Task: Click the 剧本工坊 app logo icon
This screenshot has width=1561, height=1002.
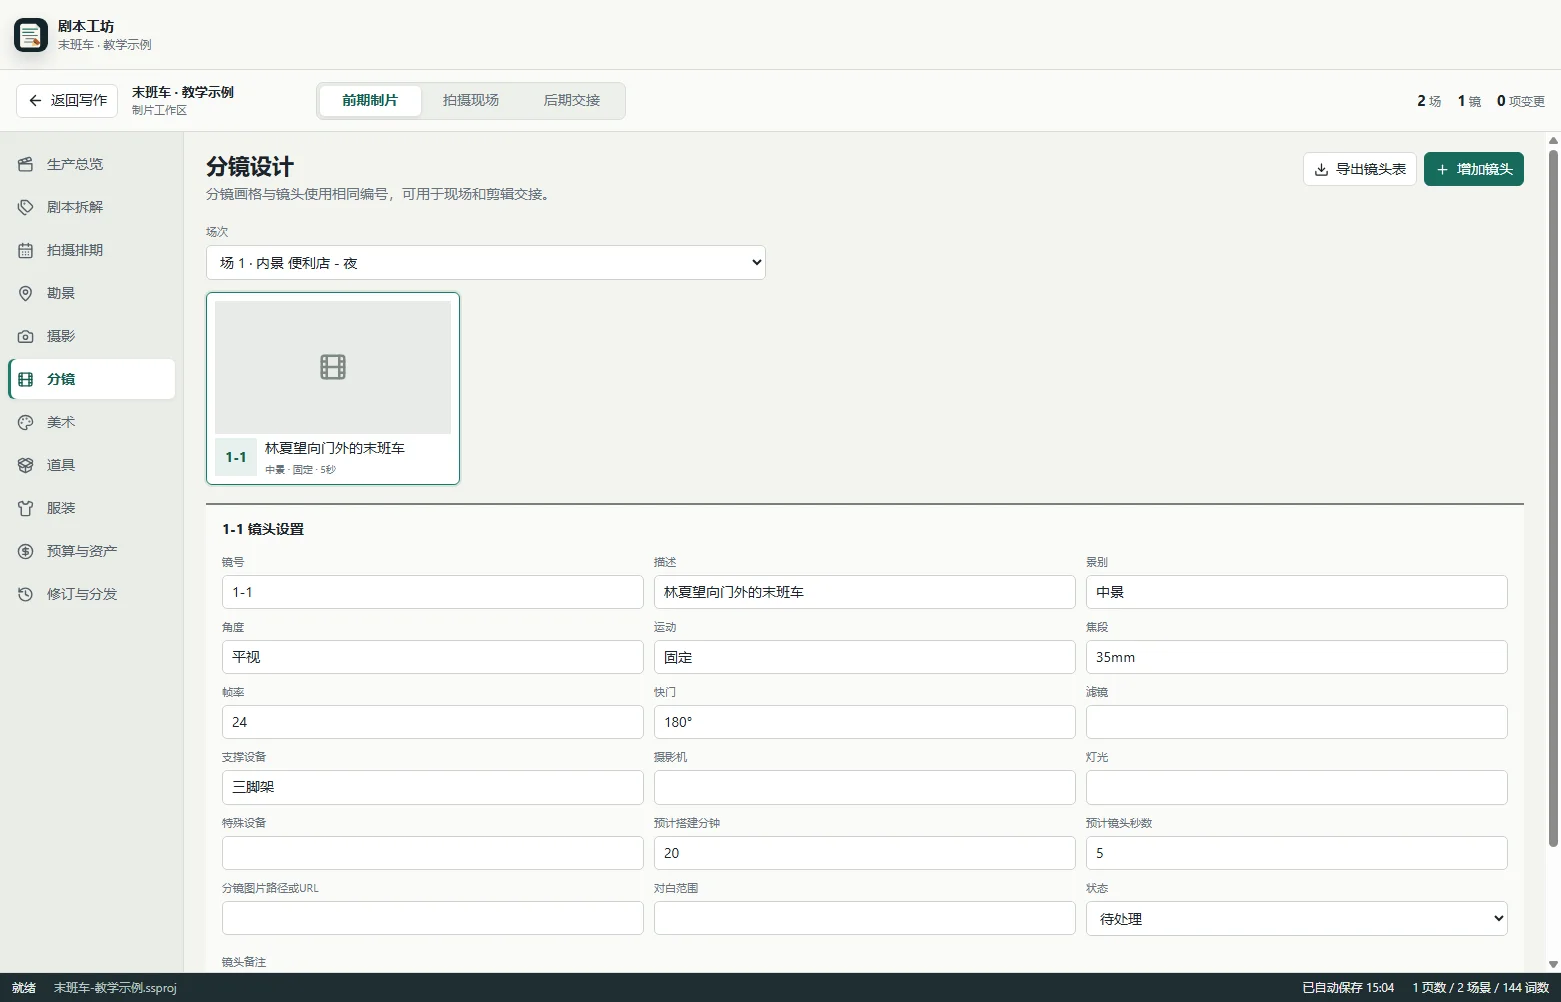Action: tap(31, 35)
